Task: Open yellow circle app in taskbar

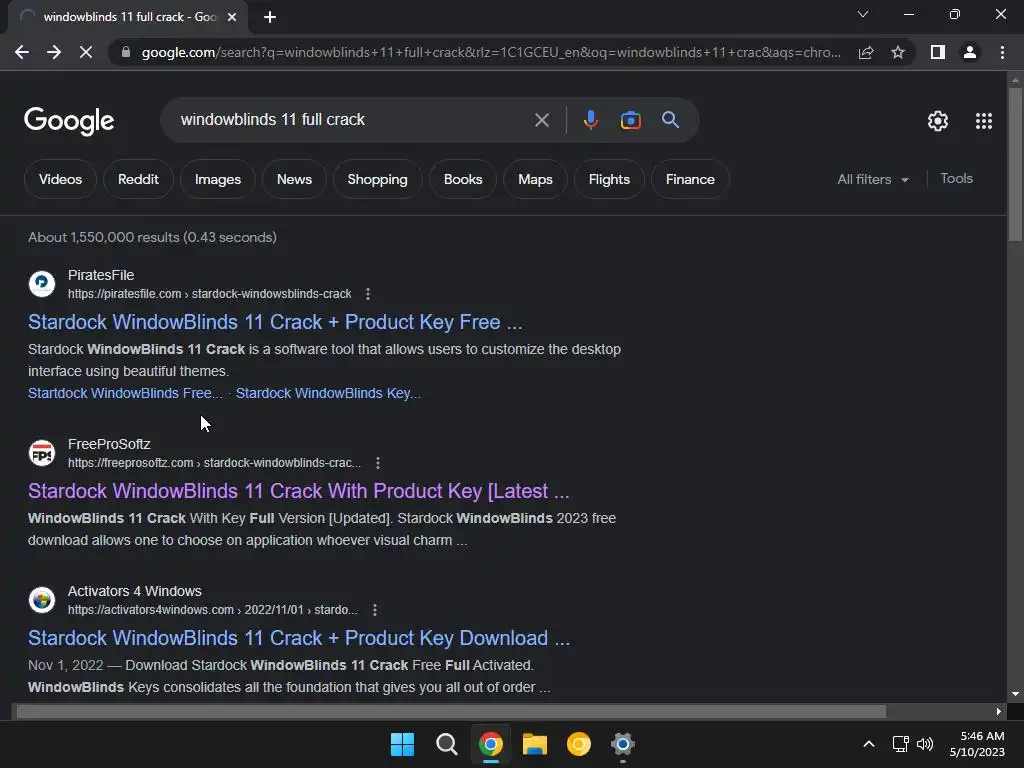Action: [579, 744]
